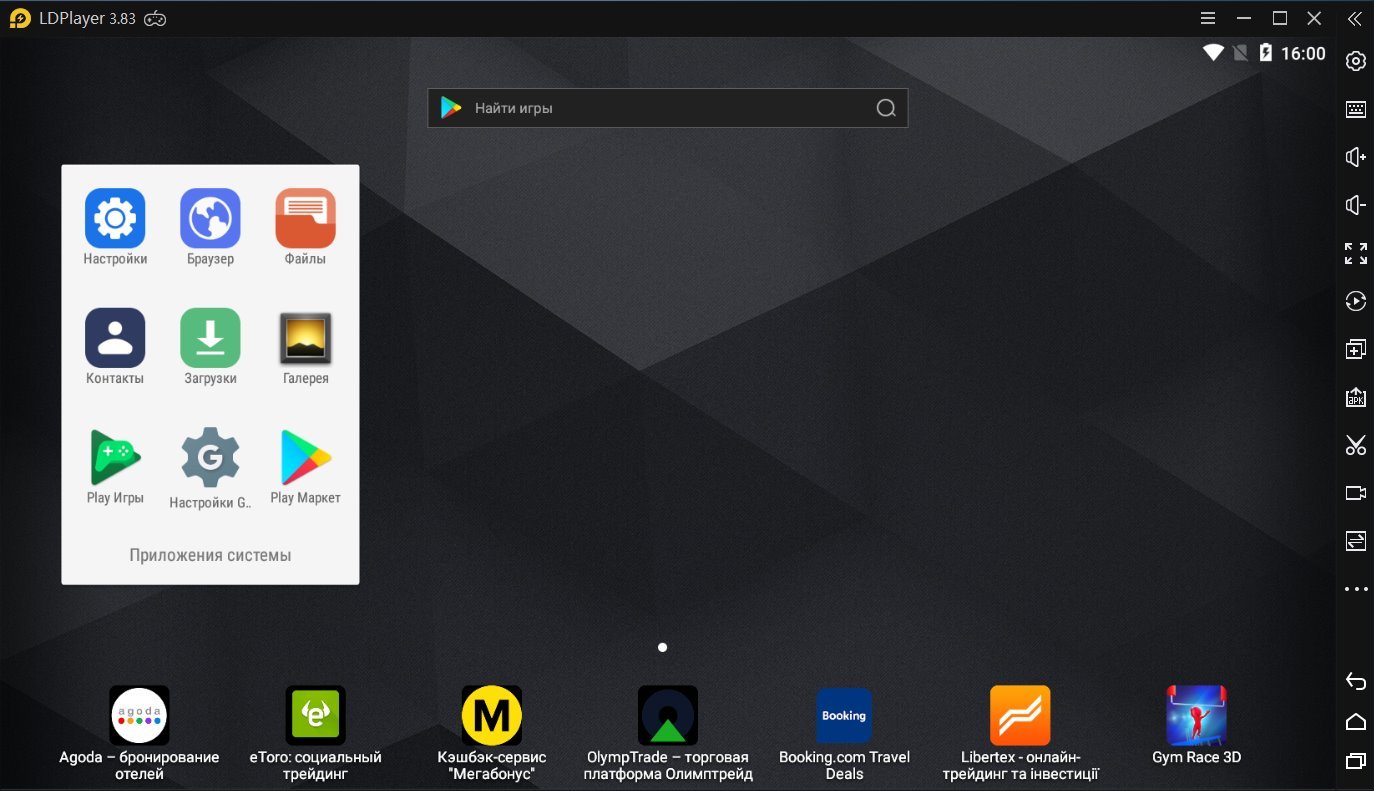This screenshot has height=791, width=1374.
Task: Click the magnifier search button
Action: (885, 108)
